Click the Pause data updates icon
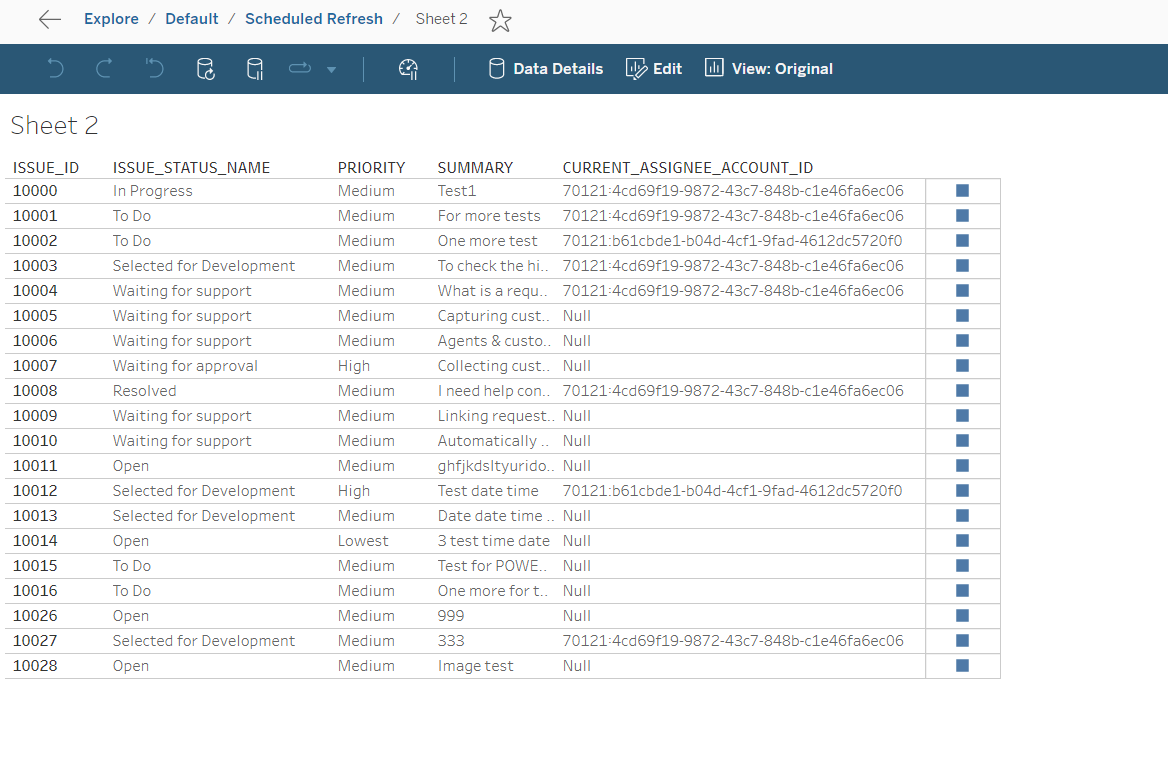The height and width of the screenshot is (772, 1168). click(255, 69)
